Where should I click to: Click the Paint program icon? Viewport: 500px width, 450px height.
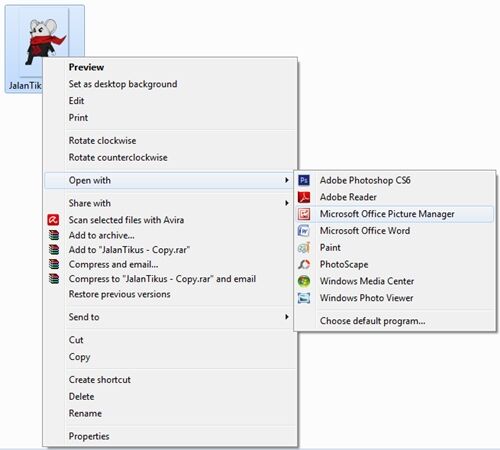[x=304, y=247]
